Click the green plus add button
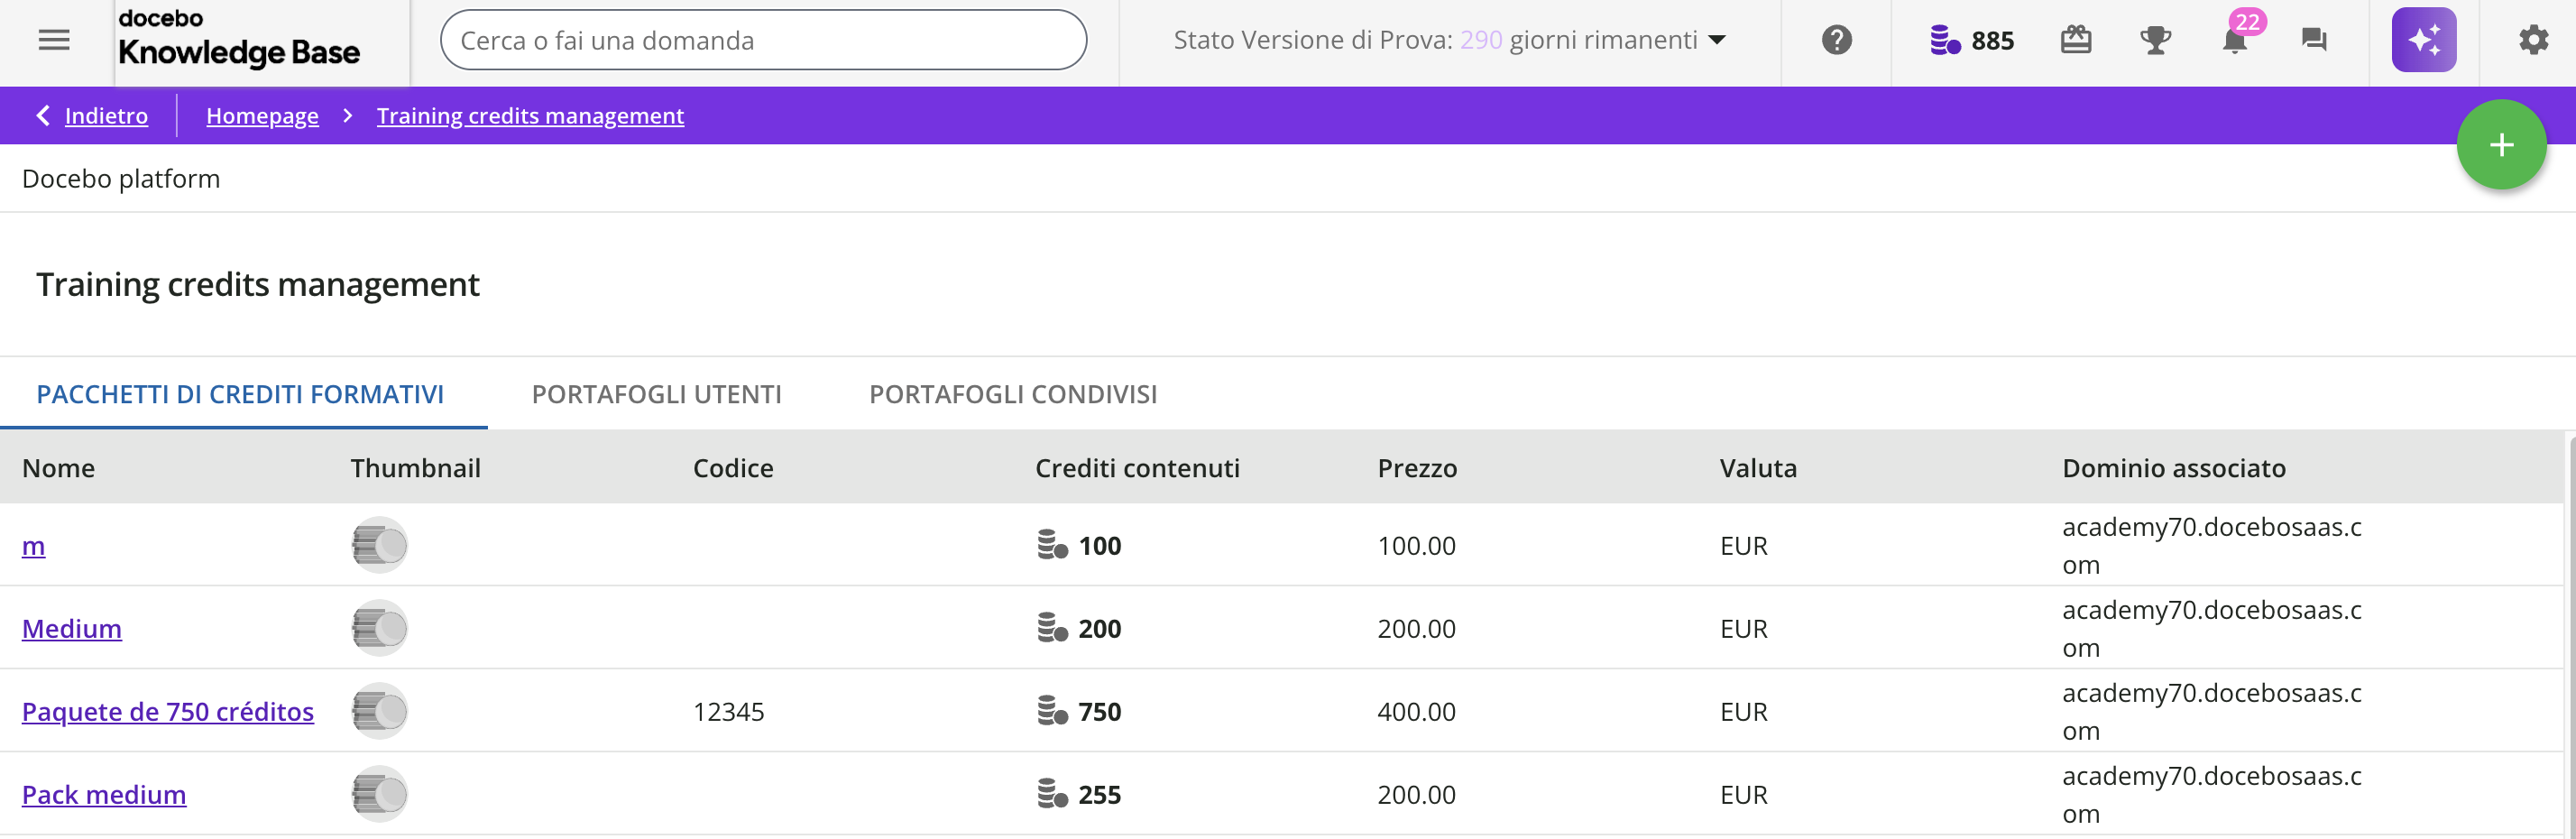The width and height of the screenshot is (2576, 839). pos(2500,145)
